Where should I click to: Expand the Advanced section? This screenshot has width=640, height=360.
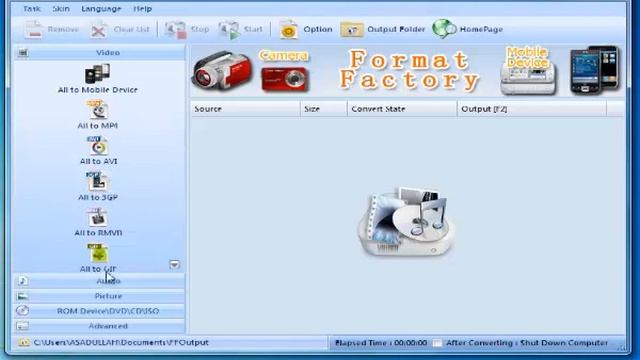[x=100, y=326]
